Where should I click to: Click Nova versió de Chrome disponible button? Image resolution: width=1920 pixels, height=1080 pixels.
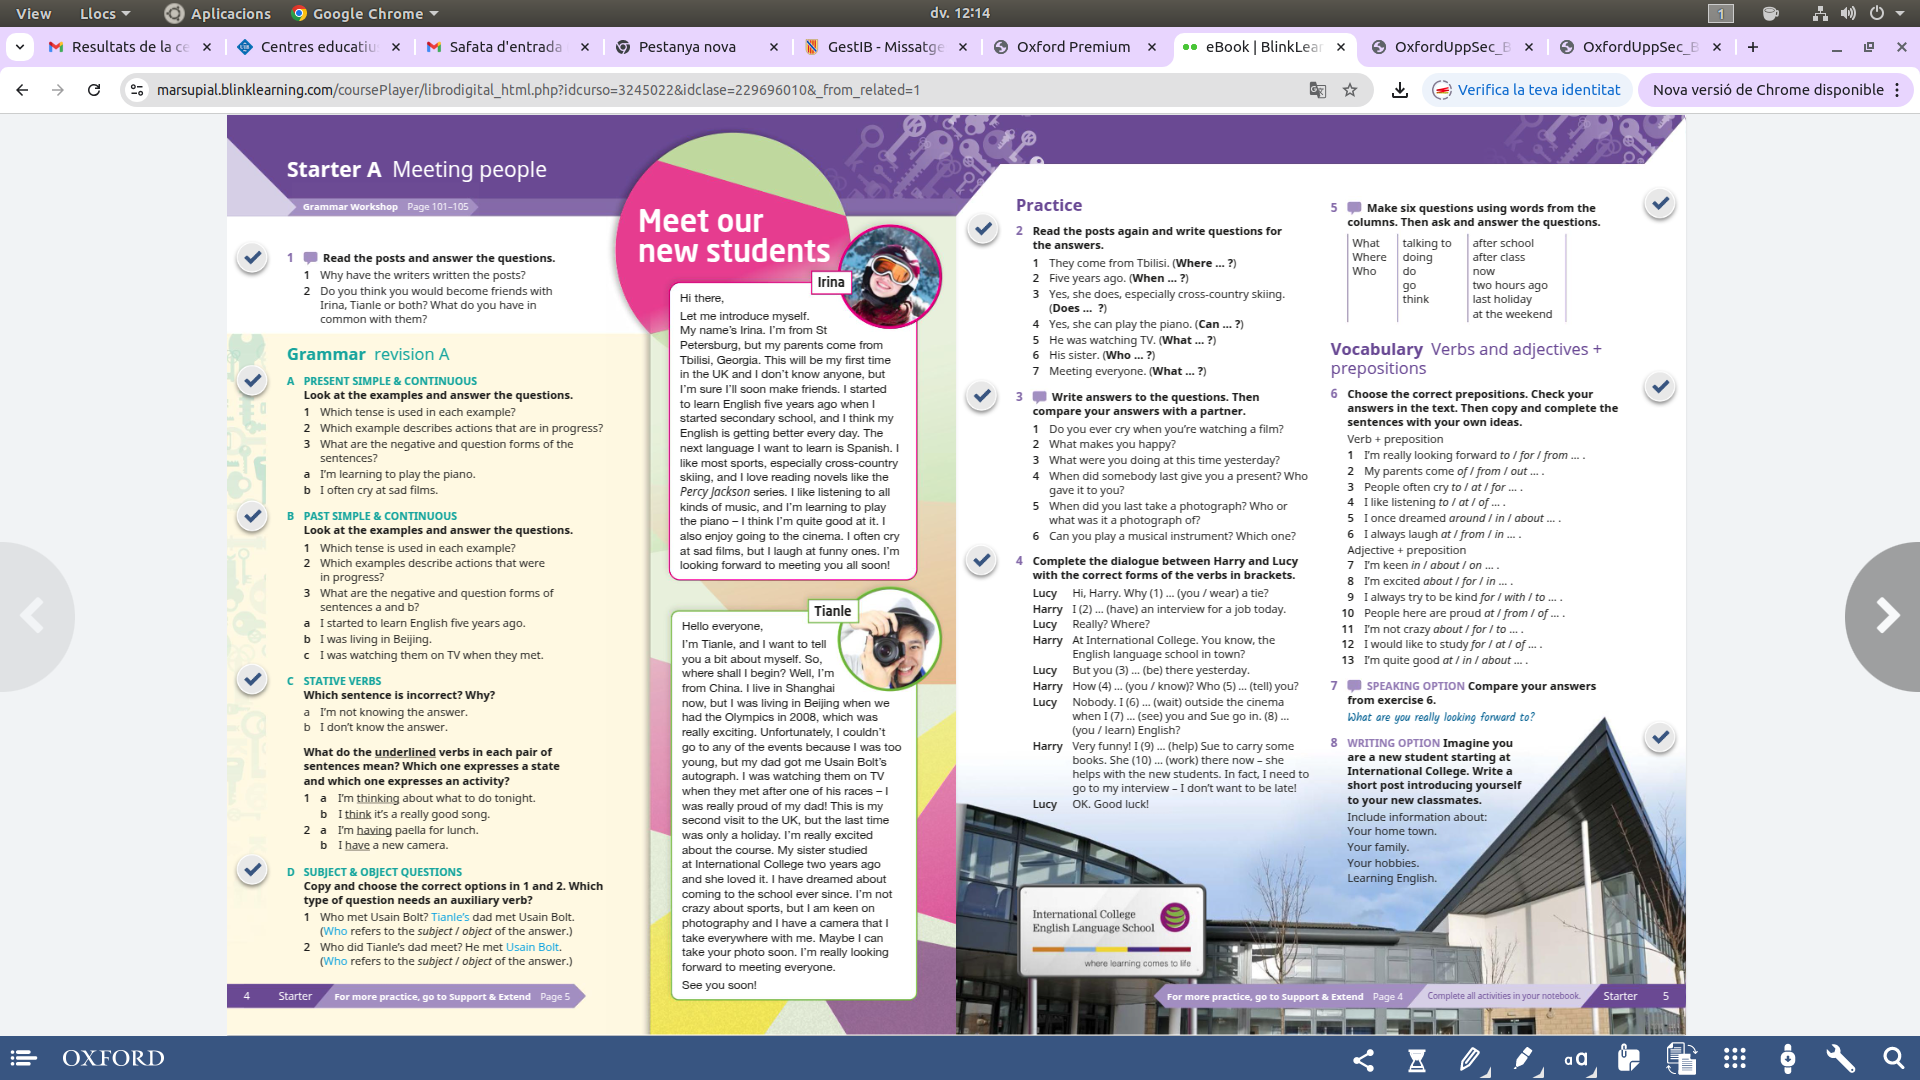coord(1775,90)
